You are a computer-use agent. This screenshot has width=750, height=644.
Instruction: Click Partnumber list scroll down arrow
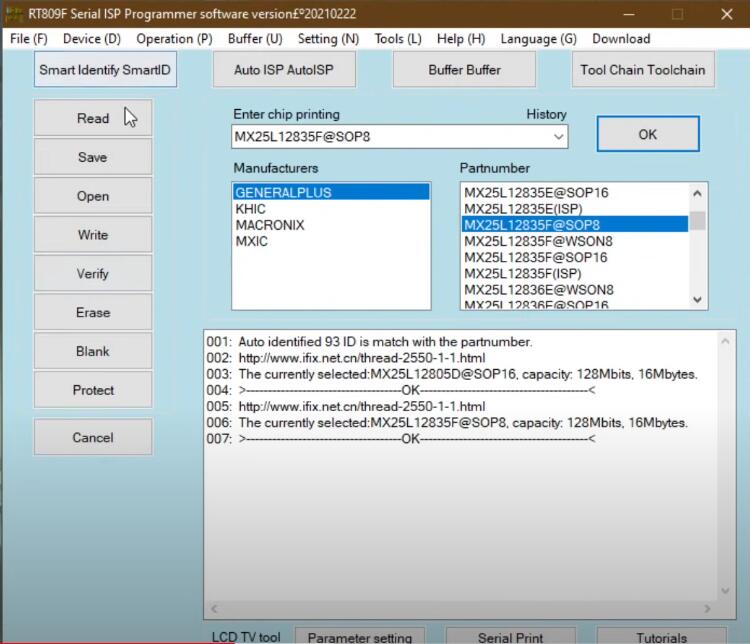click(697, 300)
